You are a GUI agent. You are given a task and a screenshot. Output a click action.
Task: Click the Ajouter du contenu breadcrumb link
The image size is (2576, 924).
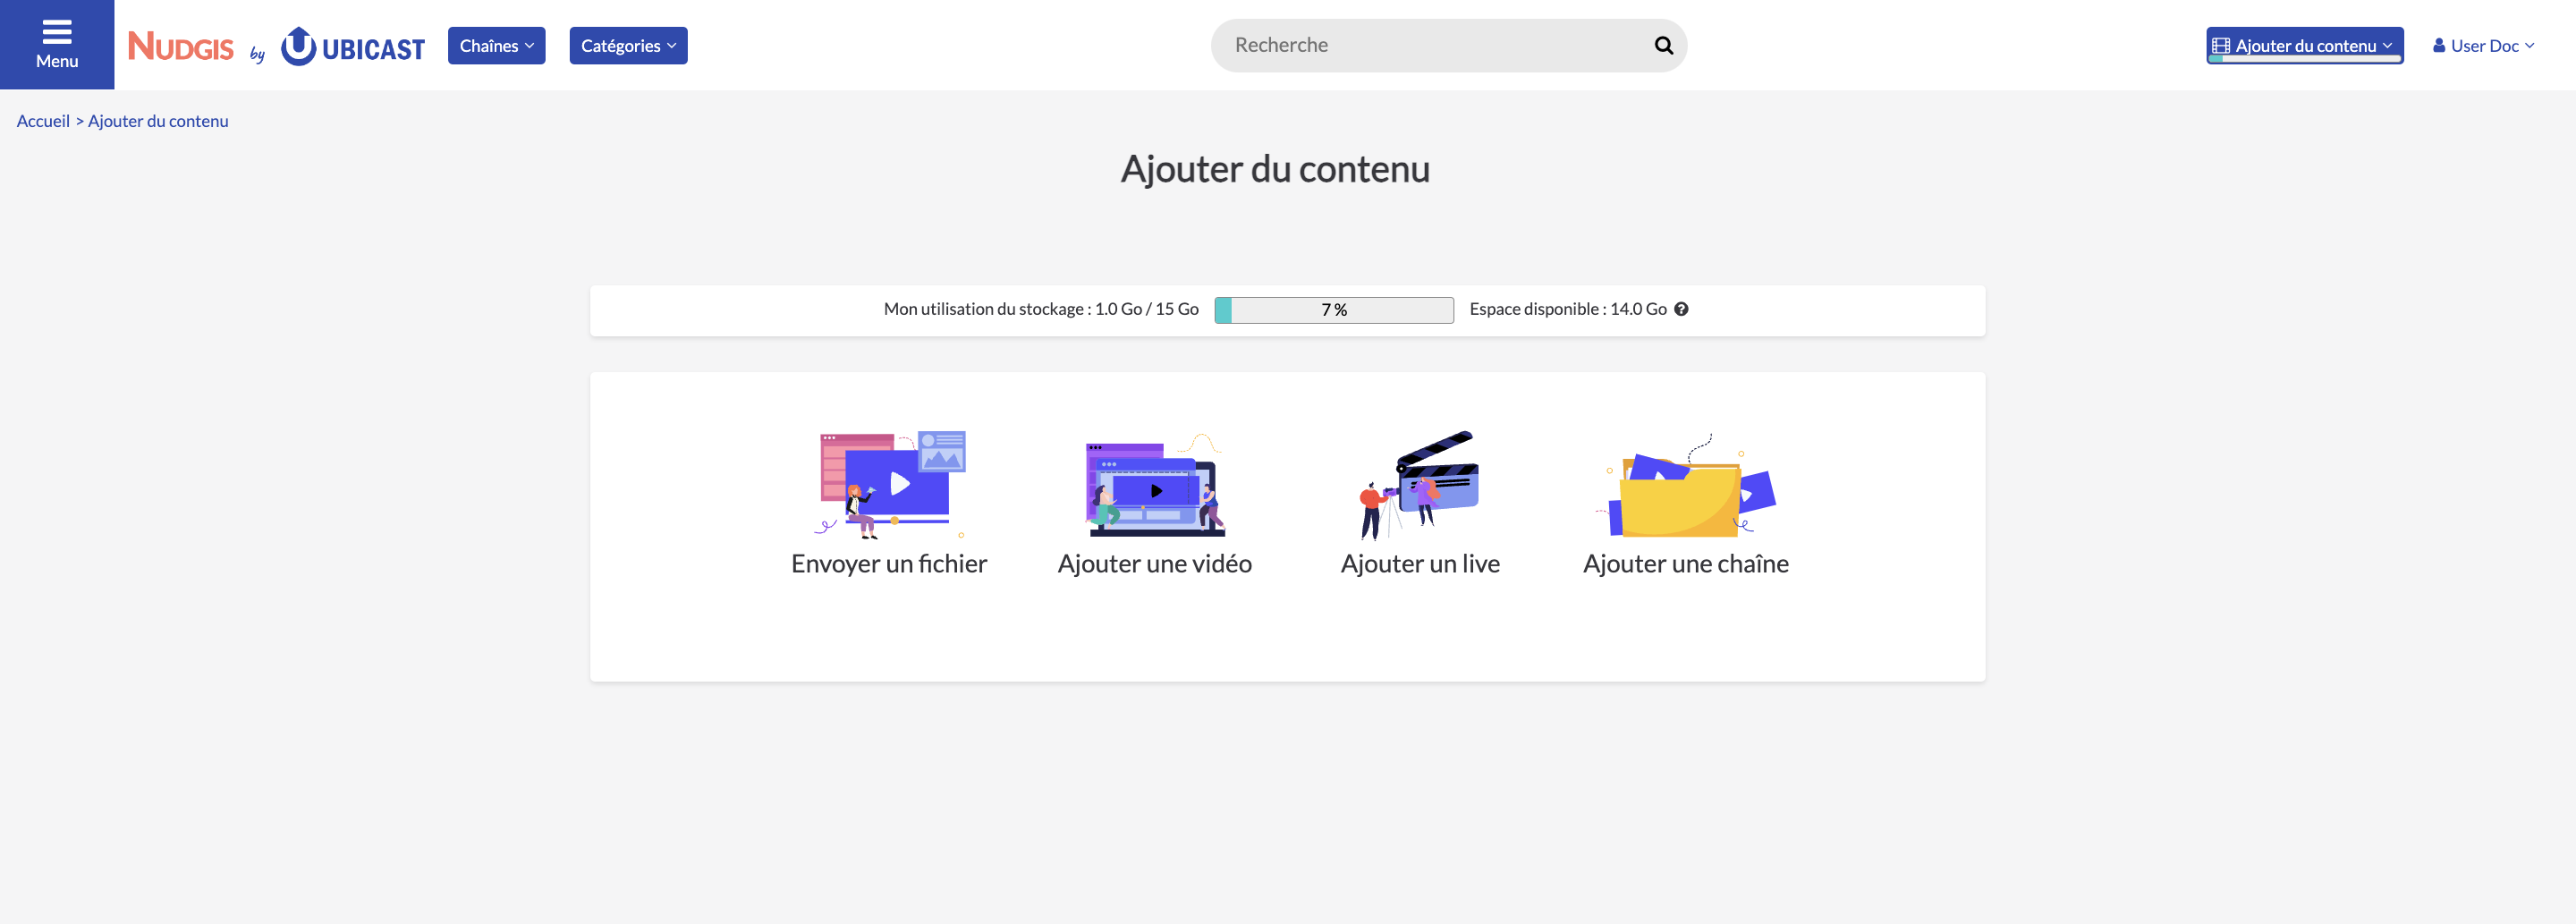click(x=158, y=121)
